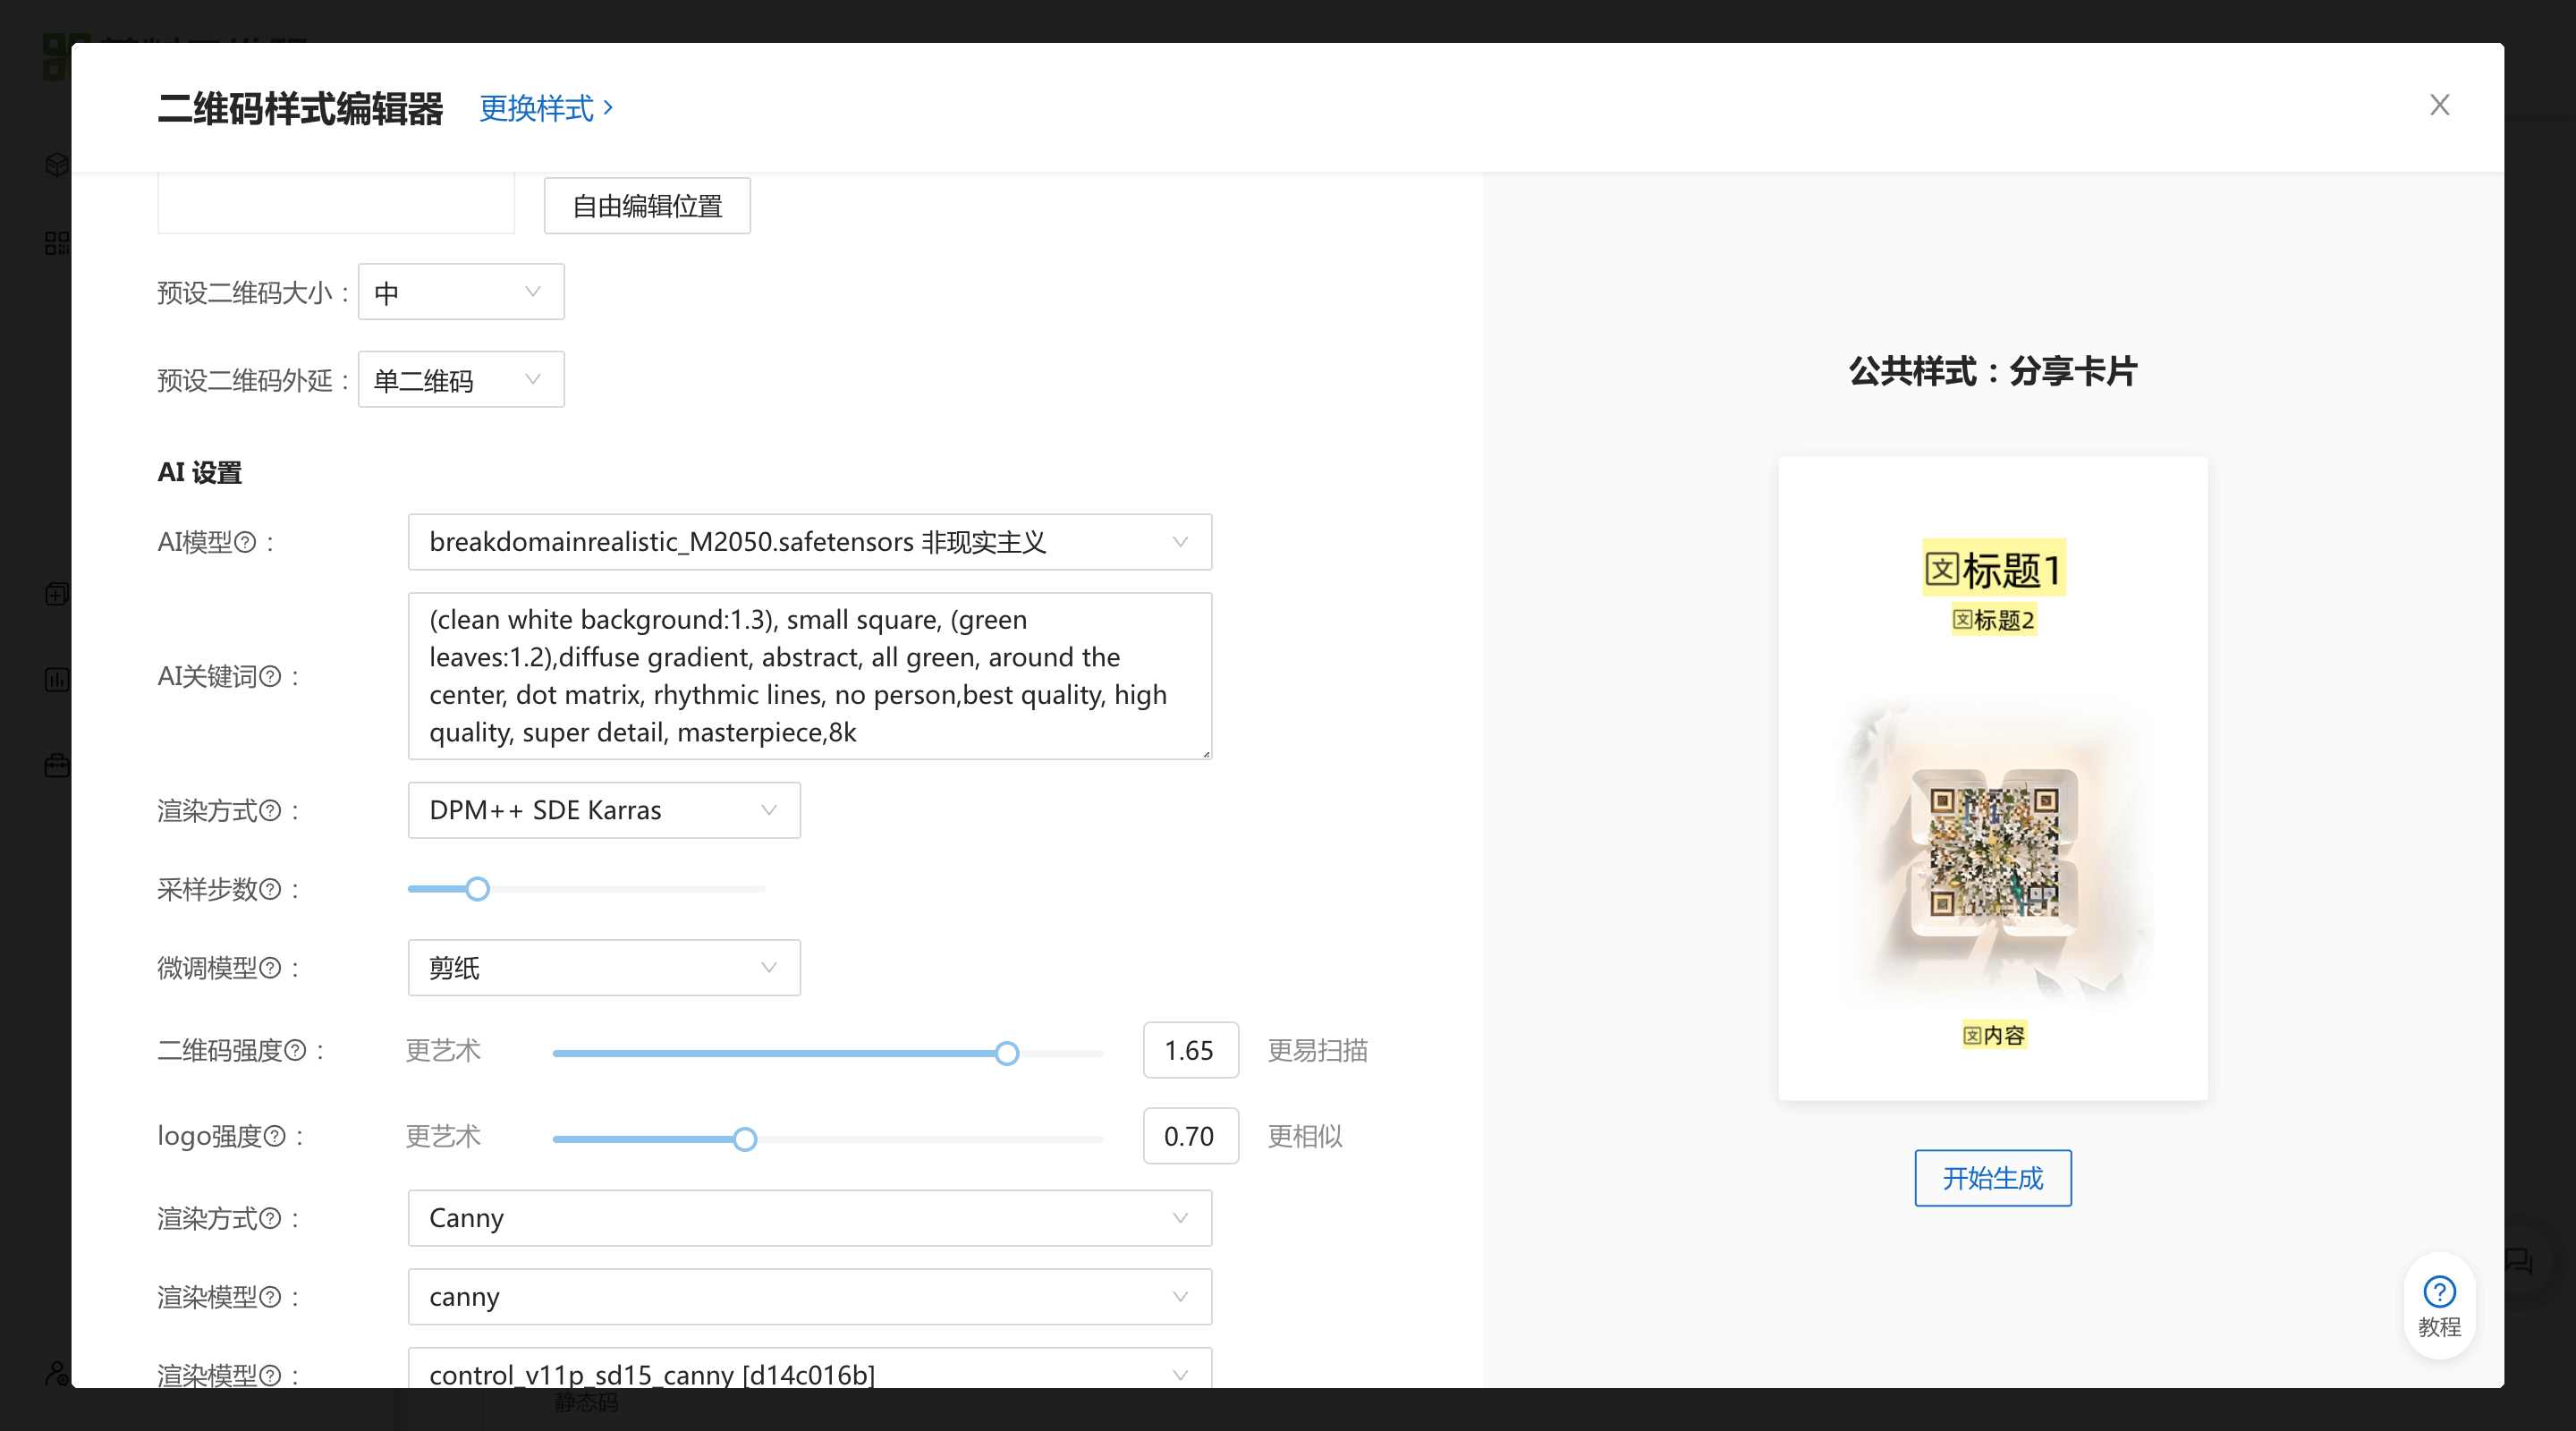Click the 开始生成 button
The width and height of the screenshot is (2576, 1431).
click(1992, 1178)
